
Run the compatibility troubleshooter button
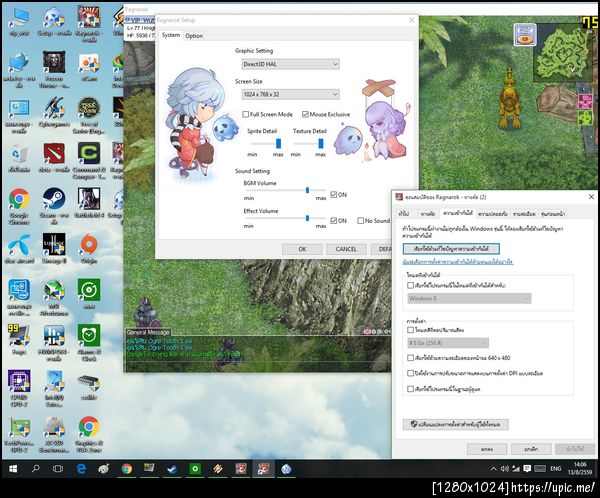451,249
